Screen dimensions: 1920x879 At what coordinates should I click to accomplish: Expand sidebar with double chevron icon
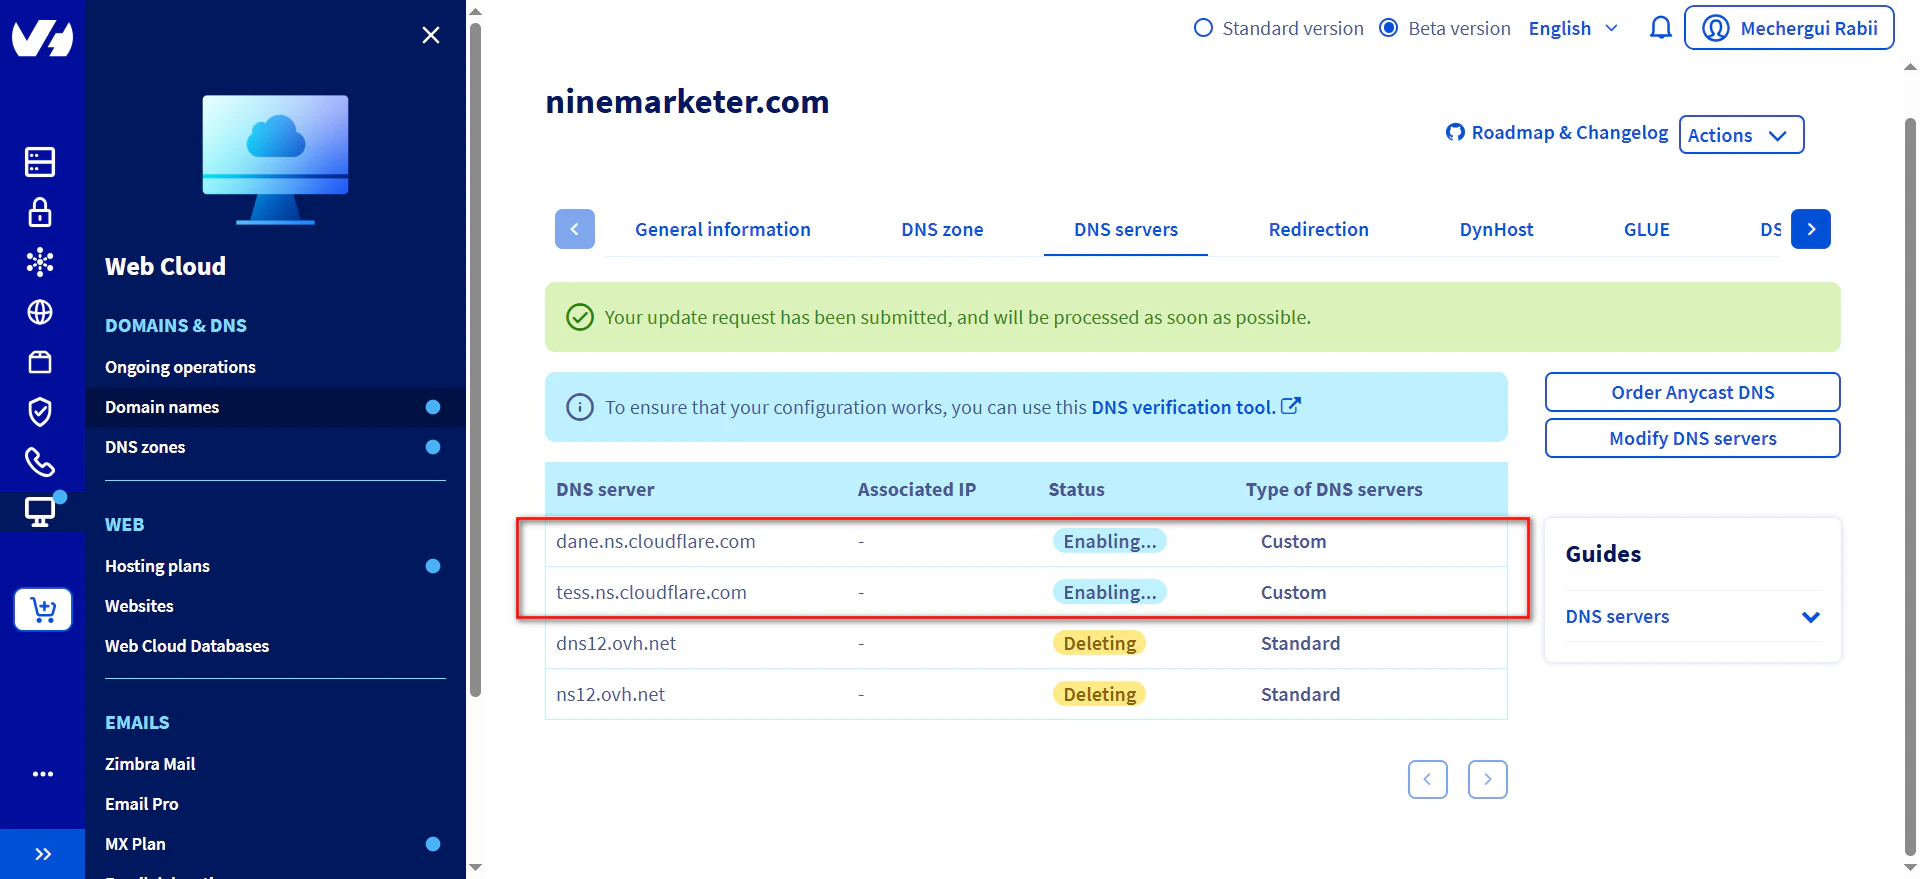pos(43,854)
